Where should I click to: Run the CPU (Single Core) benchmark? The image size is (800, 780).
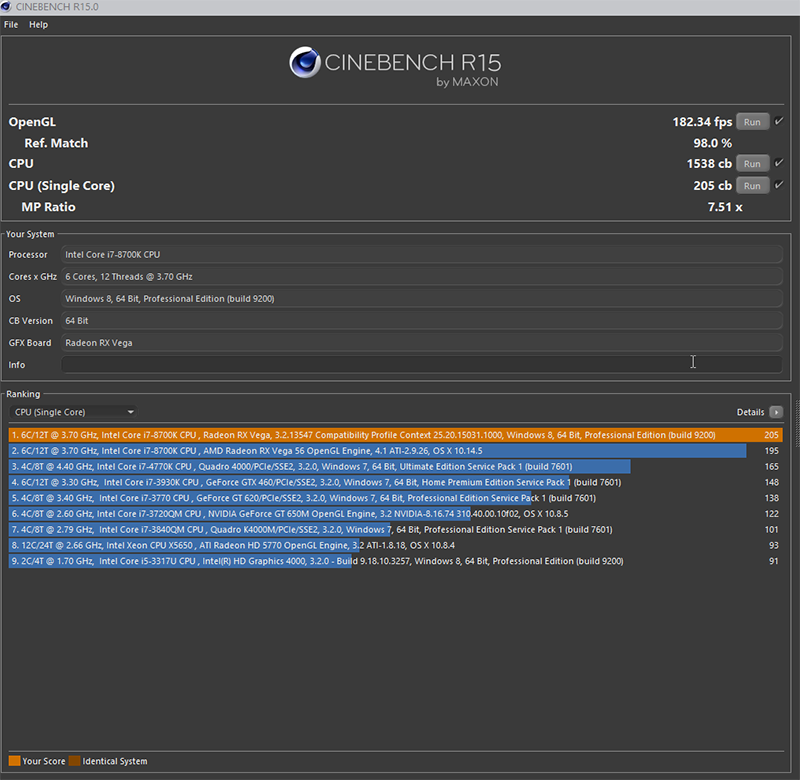[752, 186]
